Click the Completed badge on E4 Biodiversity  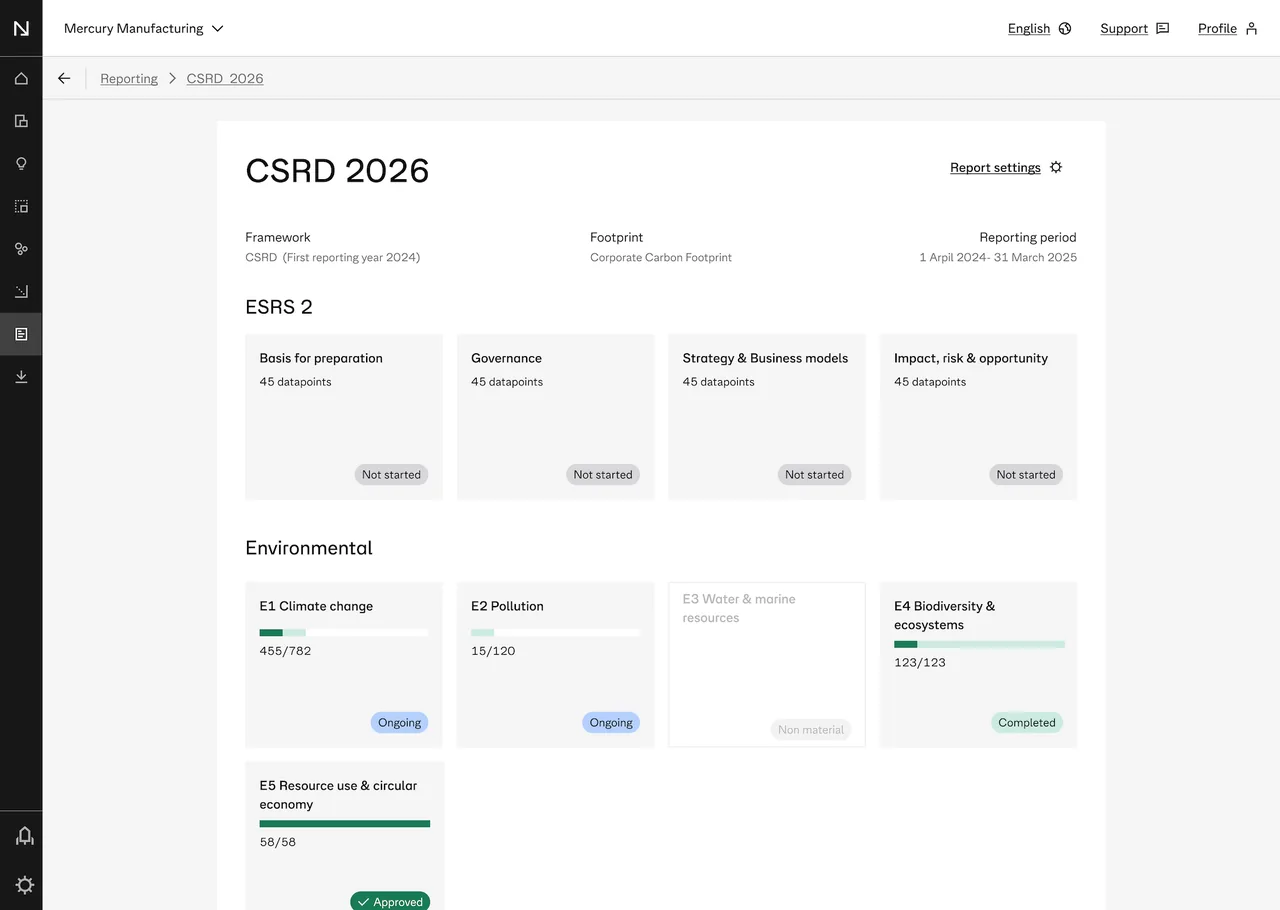pos(1027,723)
